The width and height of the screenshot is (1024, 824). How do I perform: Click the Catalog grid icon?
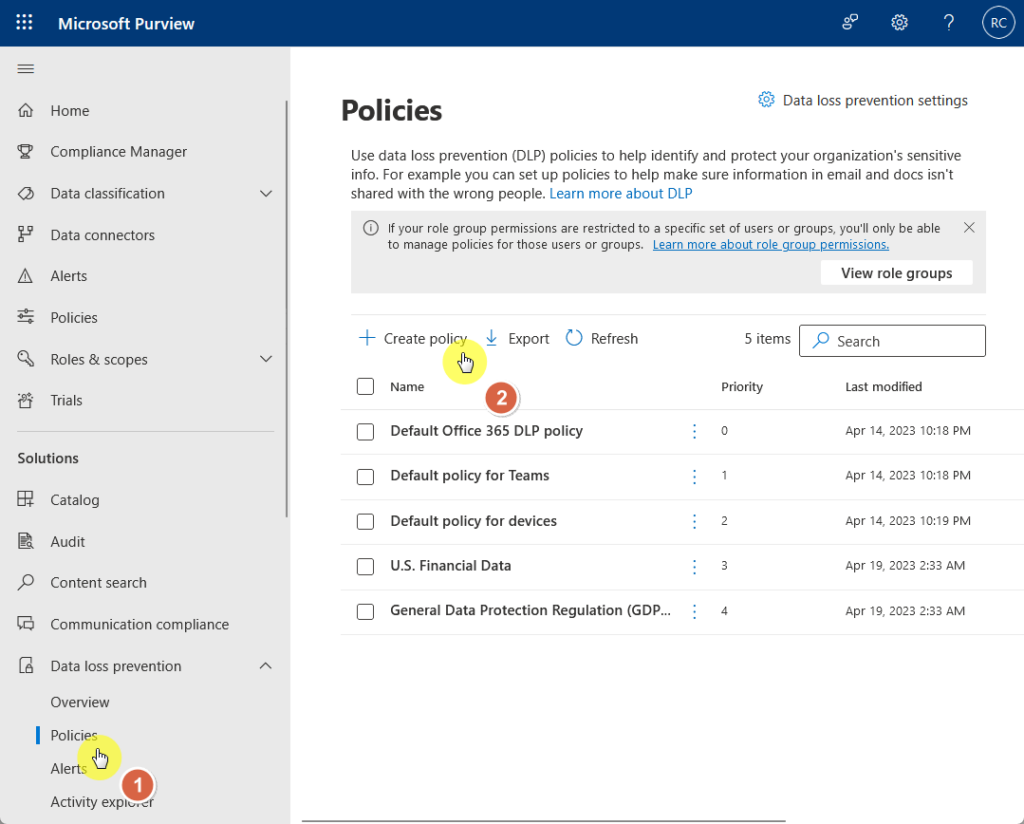(x=25, y=499)
